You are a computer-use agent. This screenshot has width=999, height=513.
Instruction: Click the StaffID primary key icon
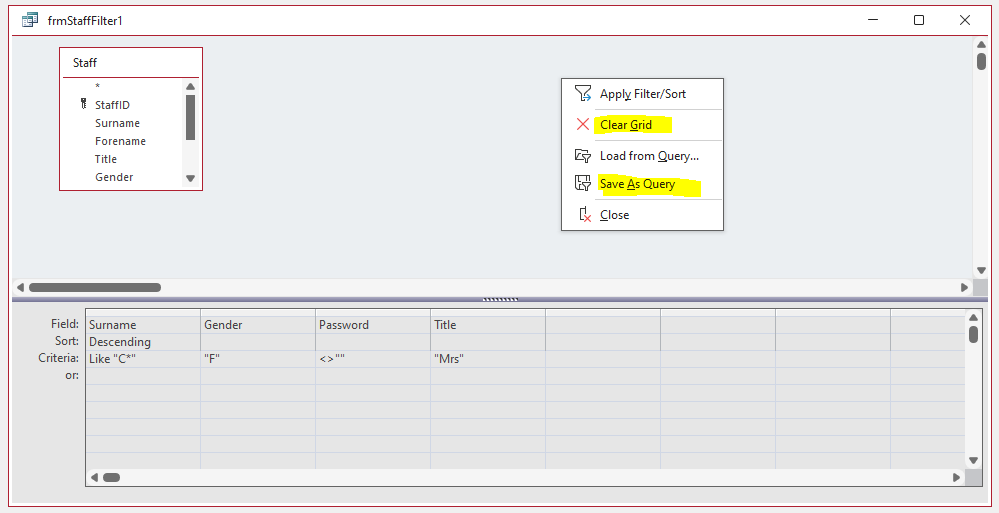point(83,104)
